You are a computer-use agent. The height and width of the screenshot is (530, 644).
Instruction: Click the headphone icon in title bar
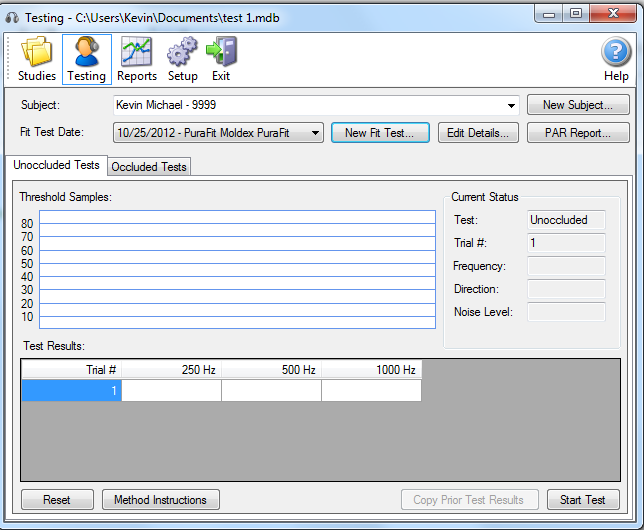12,14
